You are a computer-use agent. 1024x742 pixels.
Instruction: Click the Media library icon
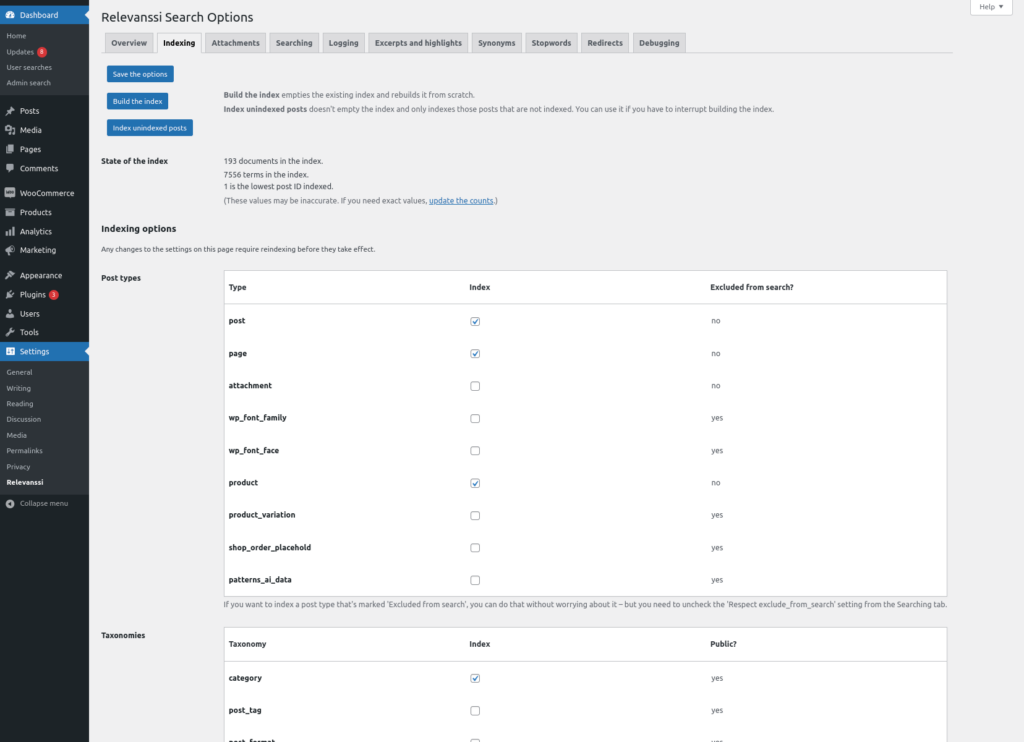tap(10, 130)
